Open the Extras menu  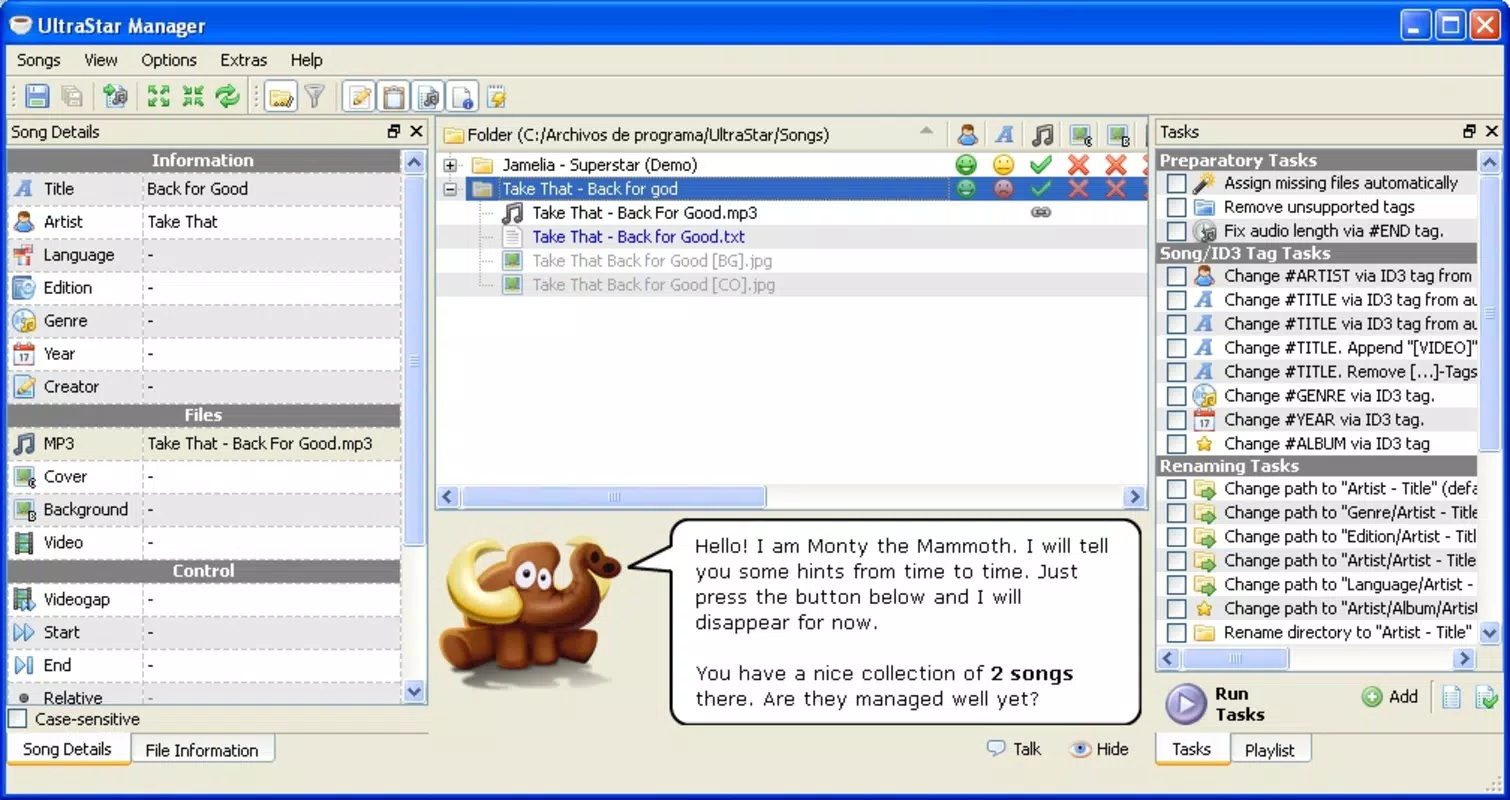point(244,60)
